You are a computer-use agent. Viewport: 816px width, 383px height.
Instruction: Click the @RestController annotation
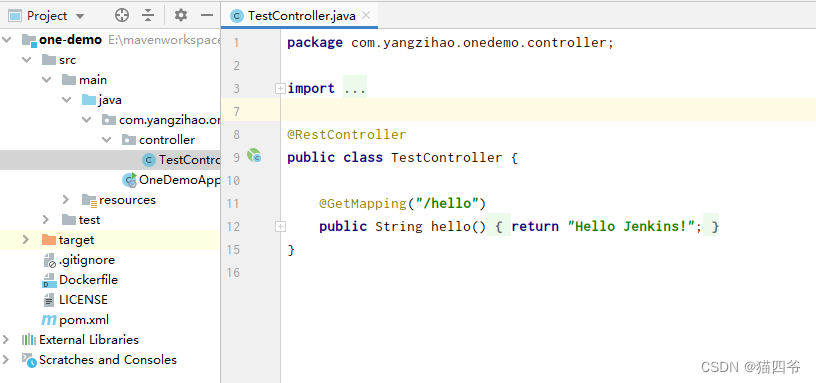pos(347,135)
